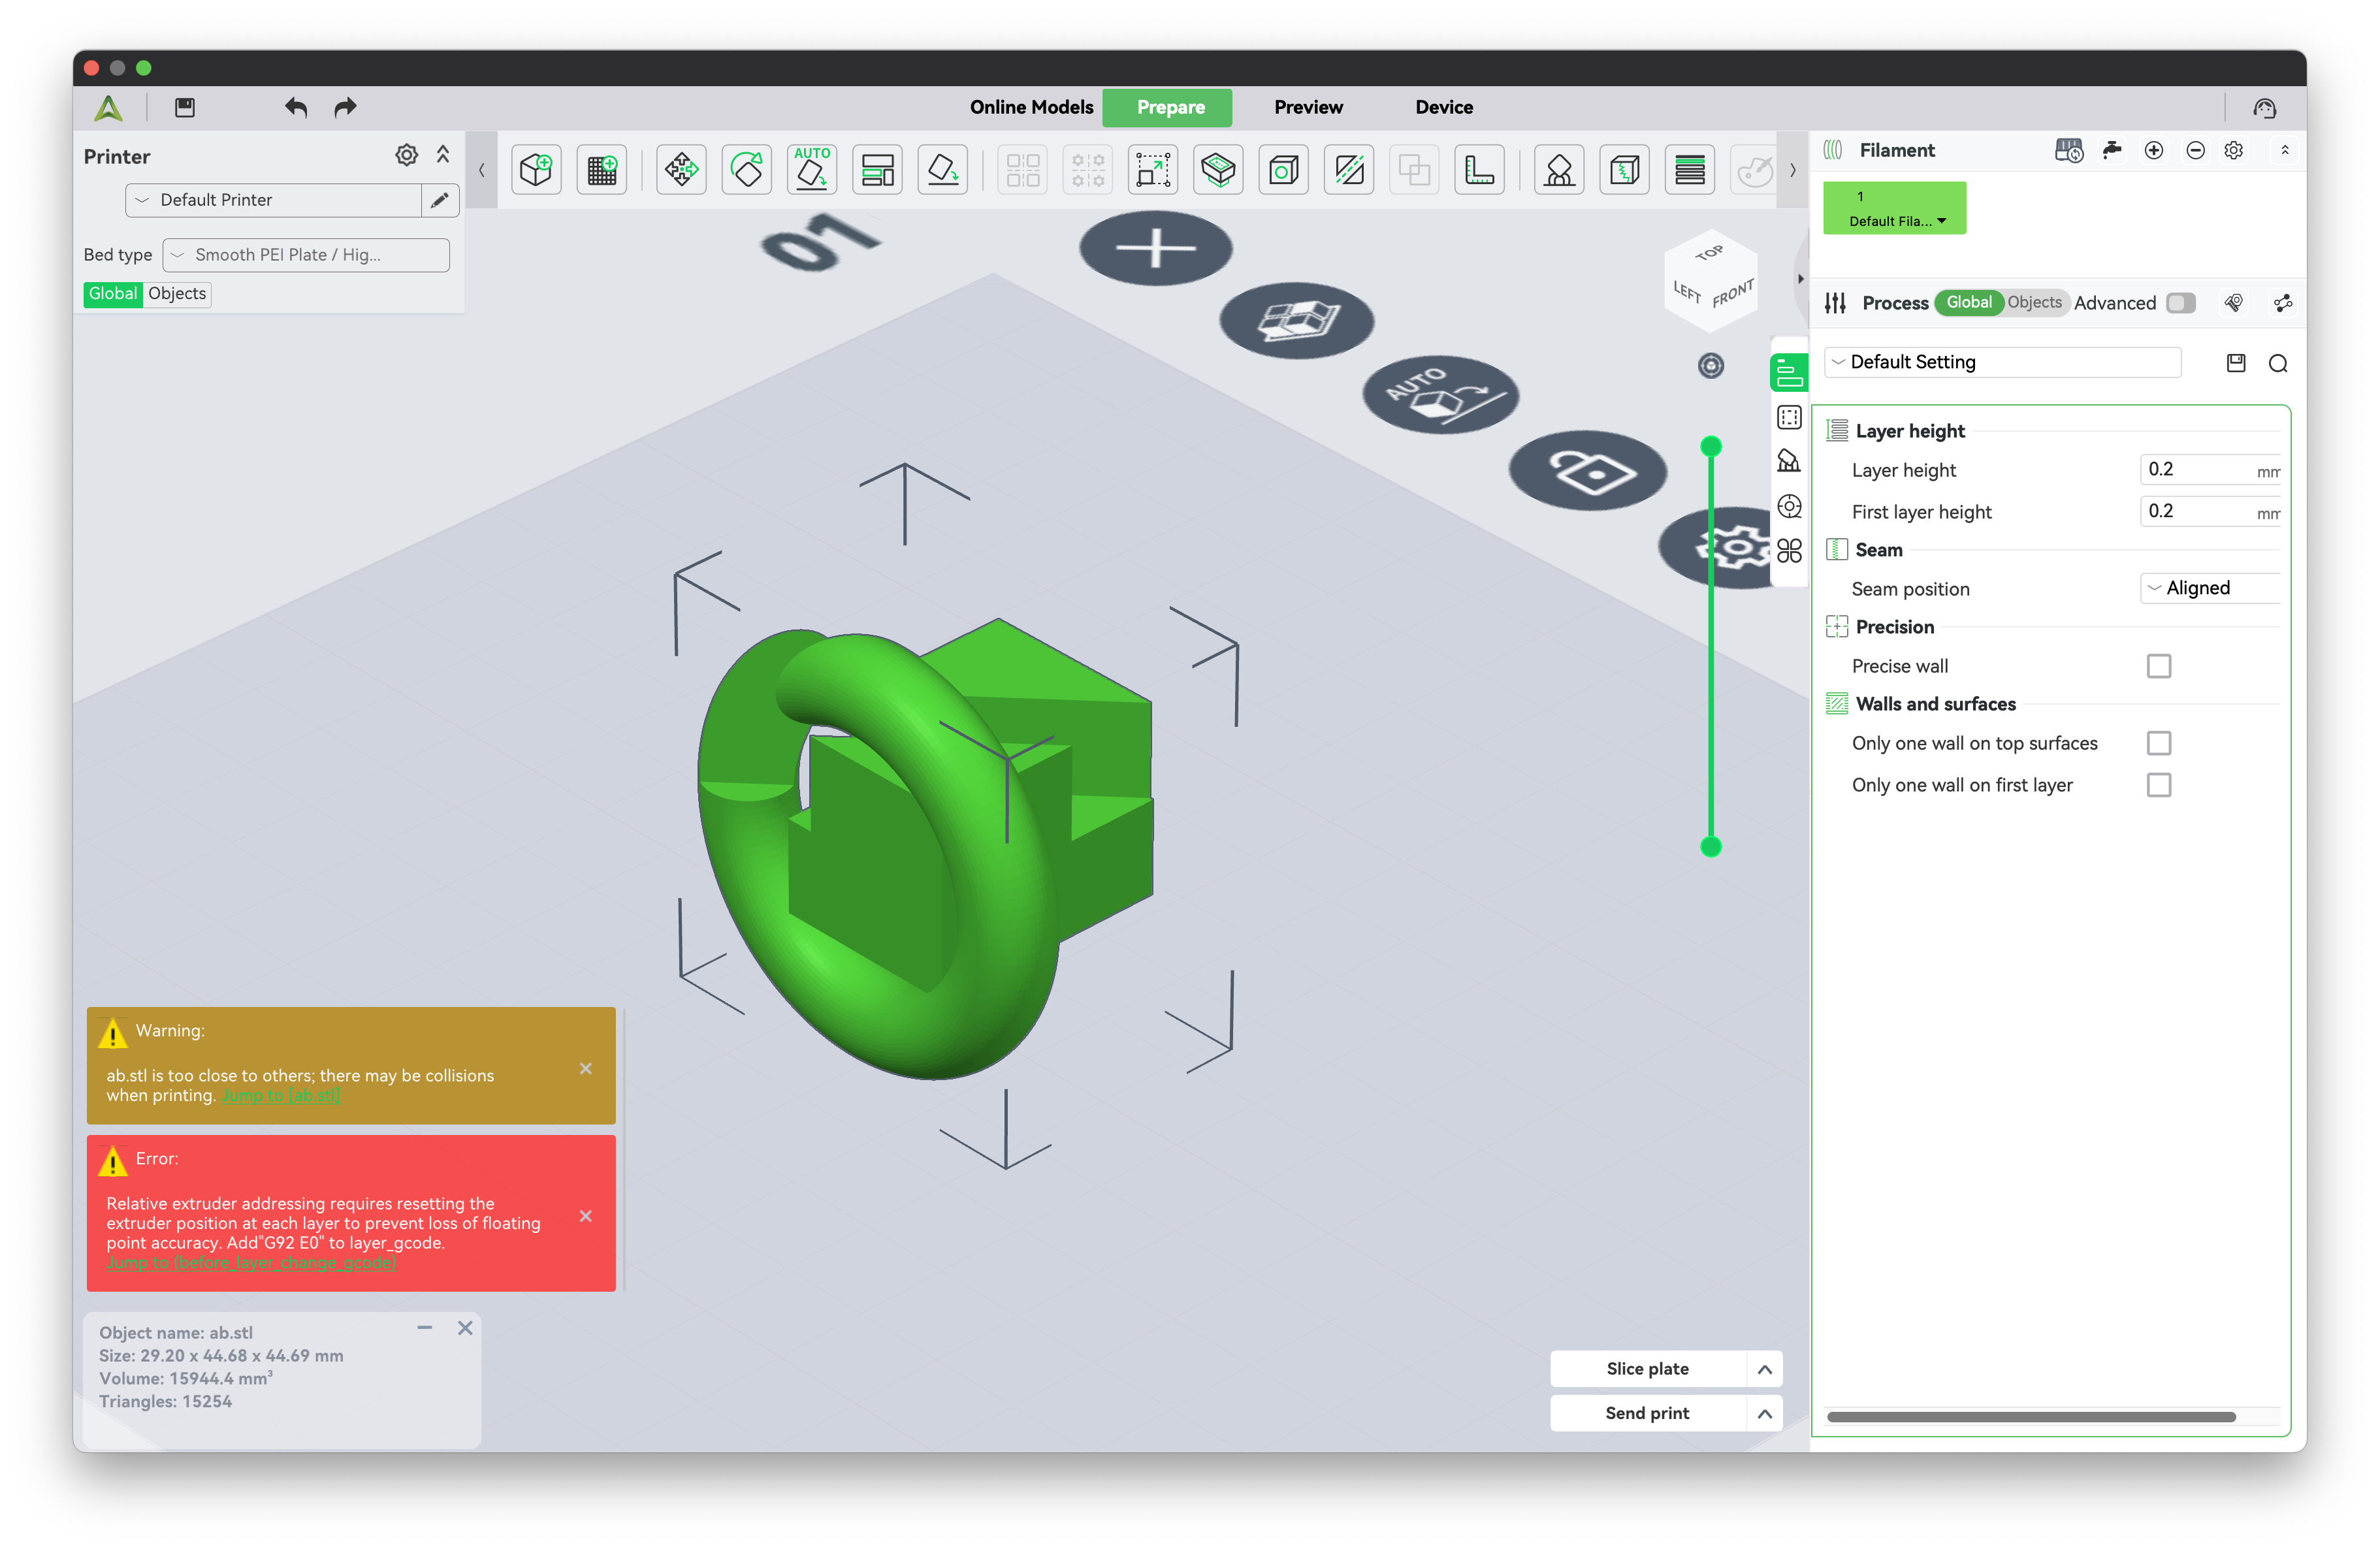Image resolution: width=2380 pixels, height=1549 pixels.
Task: Select the Scale tool in the toolbar
Action: [x=1153, y=170]
